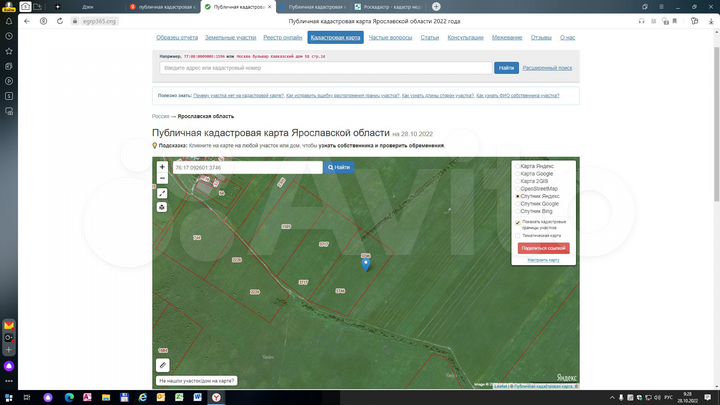Open the map fullscreen view

coord(162,193)
